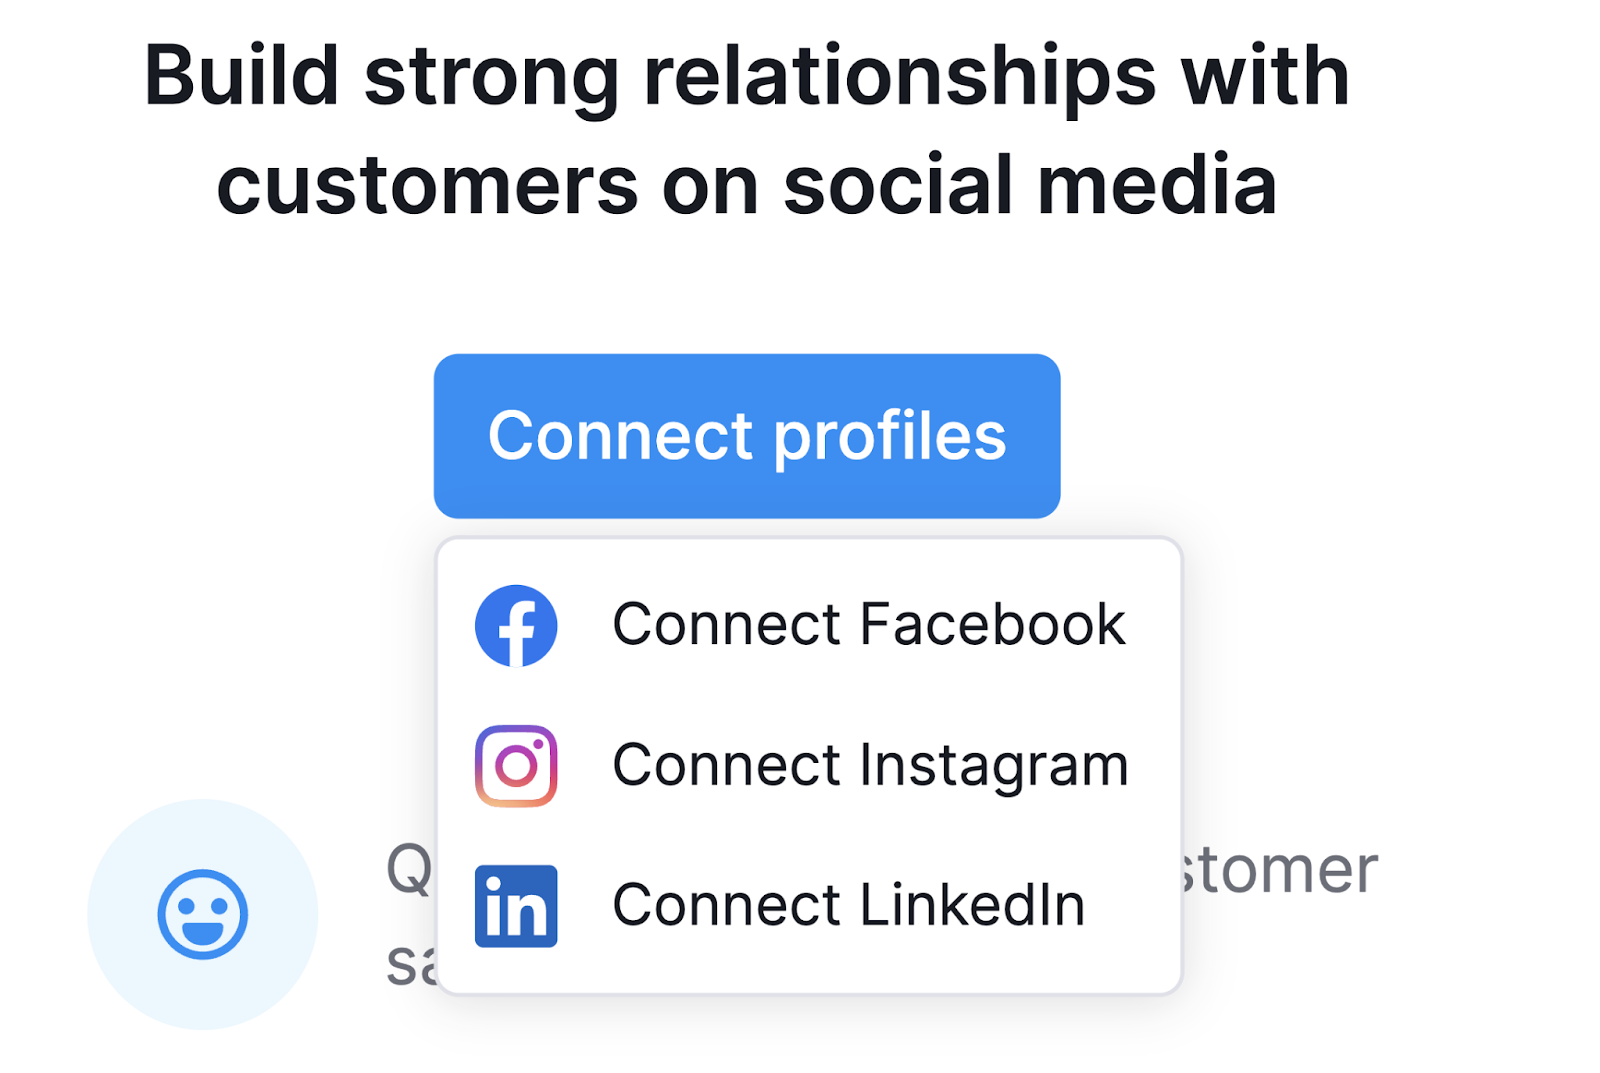Select Connect Instagram option
The height and width of the screenshot is (1073, 1600).
pos(869,765)
